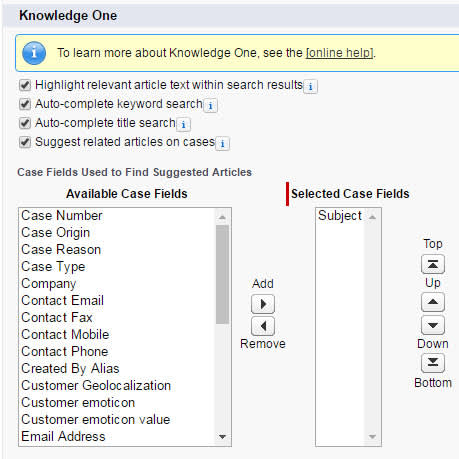
Task: Select Created By Alias field
Action: point(117,369)
